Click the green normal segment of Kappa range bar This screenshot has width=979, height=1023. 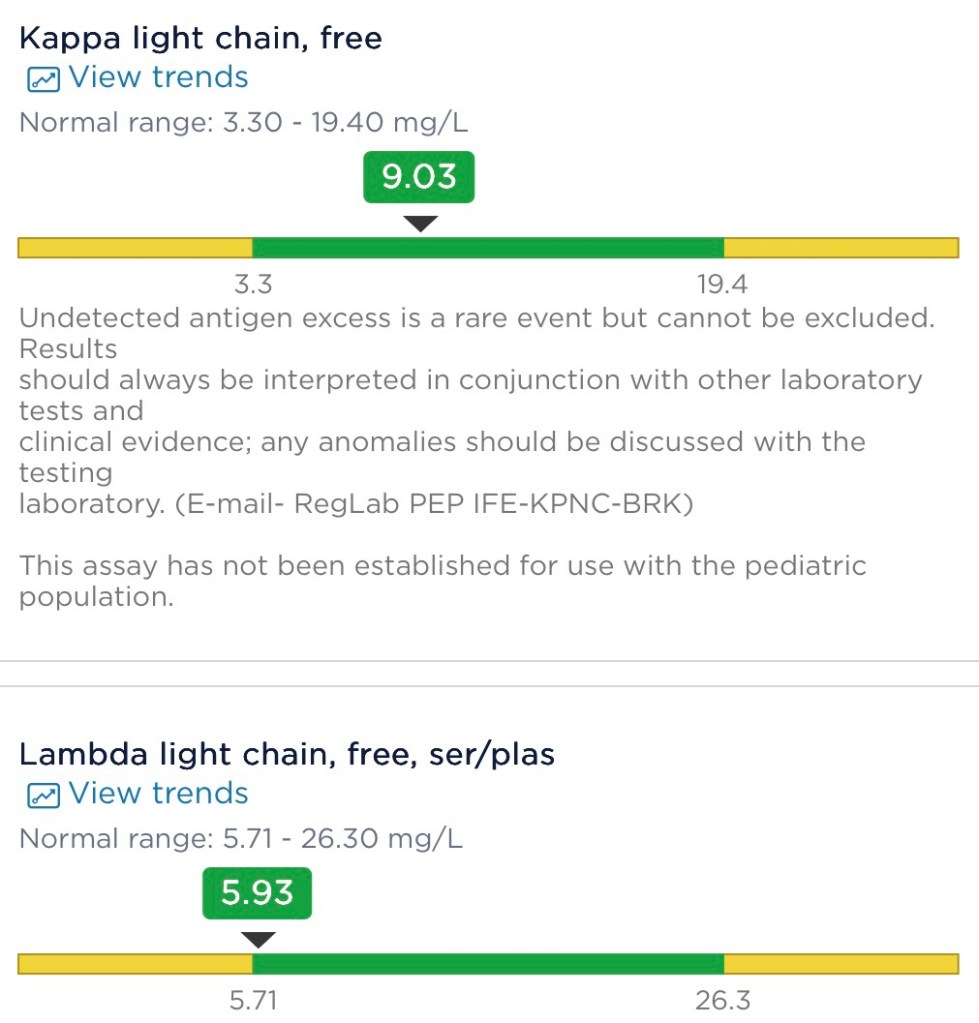487,248
